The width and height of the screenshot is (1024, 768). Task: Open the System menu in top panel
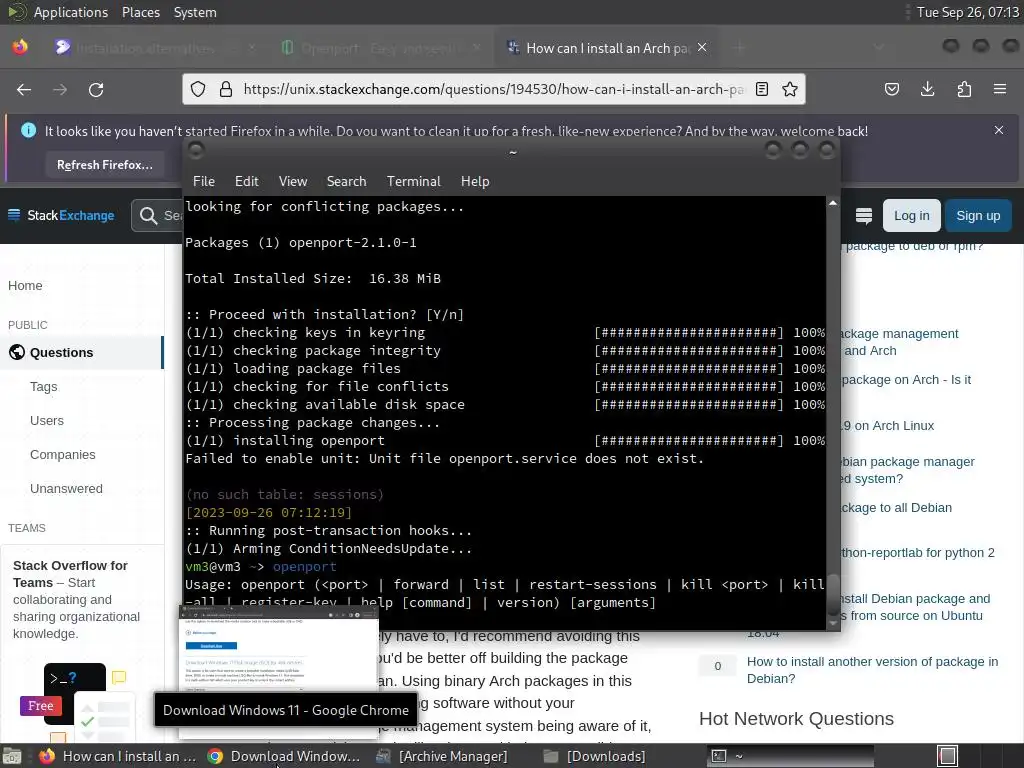195,12
